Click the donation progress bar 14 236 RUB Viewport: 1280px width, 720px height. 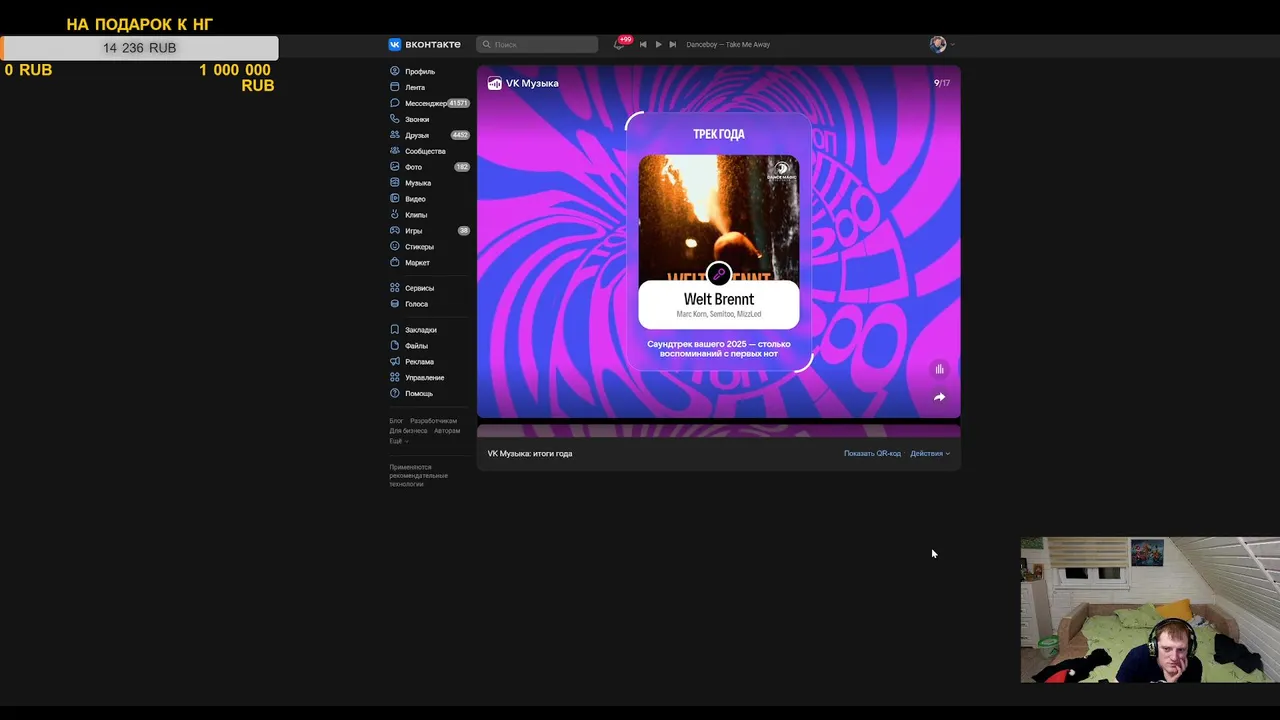[x=139, y=48]
